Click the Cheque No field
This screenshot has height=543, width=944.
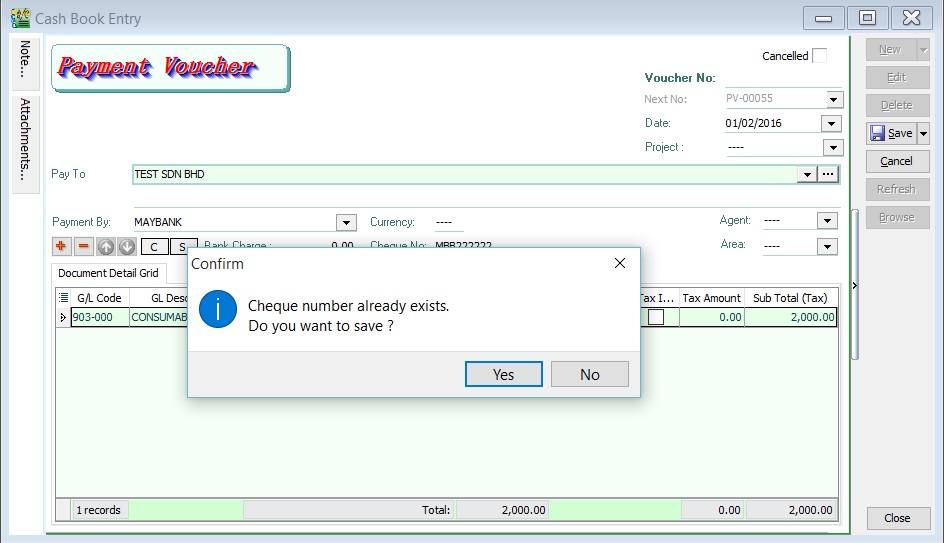tap(464, 245)
